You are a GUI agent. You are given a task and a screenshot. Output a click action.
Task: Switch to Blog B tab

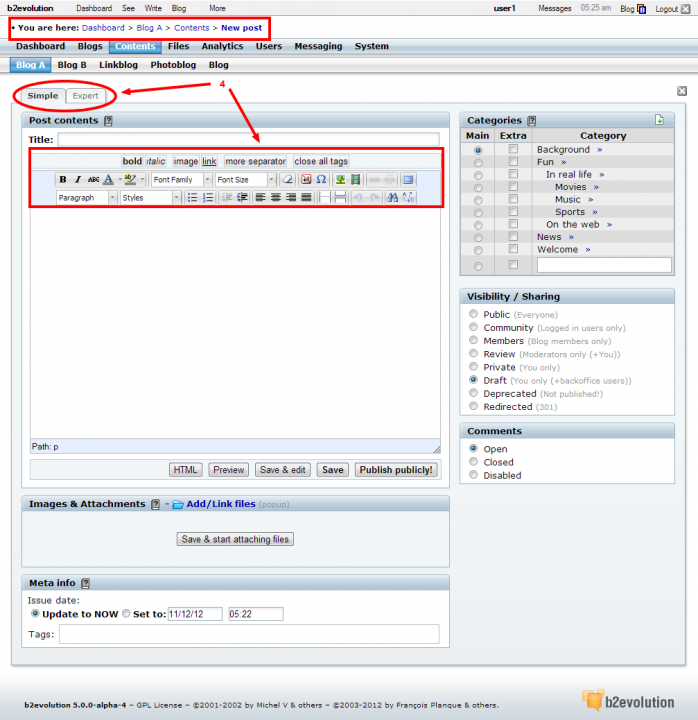(x=72, y=65)
